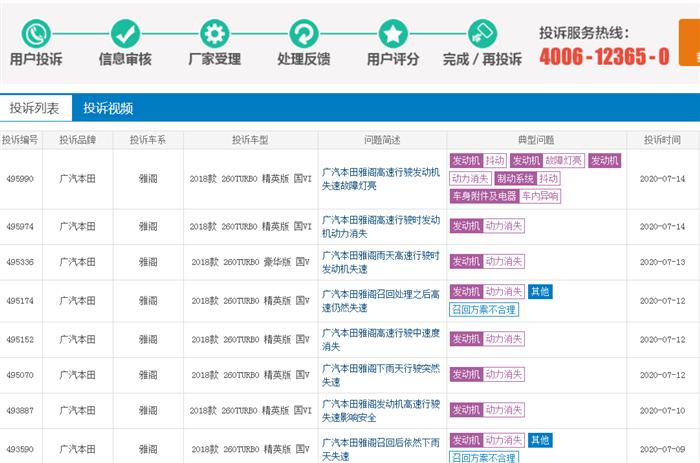The width and height of the screenshot is (700, 463).
Task: Click complaint number 495990
Action: [x=20, y=179]
